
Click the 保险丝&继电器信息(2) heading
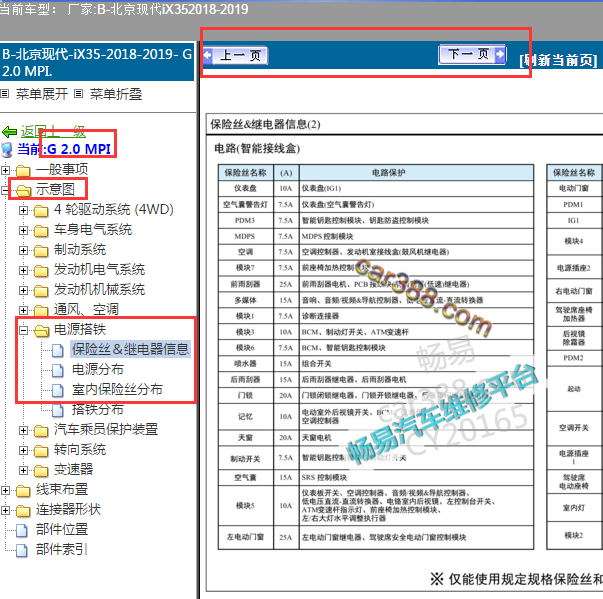[265, 124]
